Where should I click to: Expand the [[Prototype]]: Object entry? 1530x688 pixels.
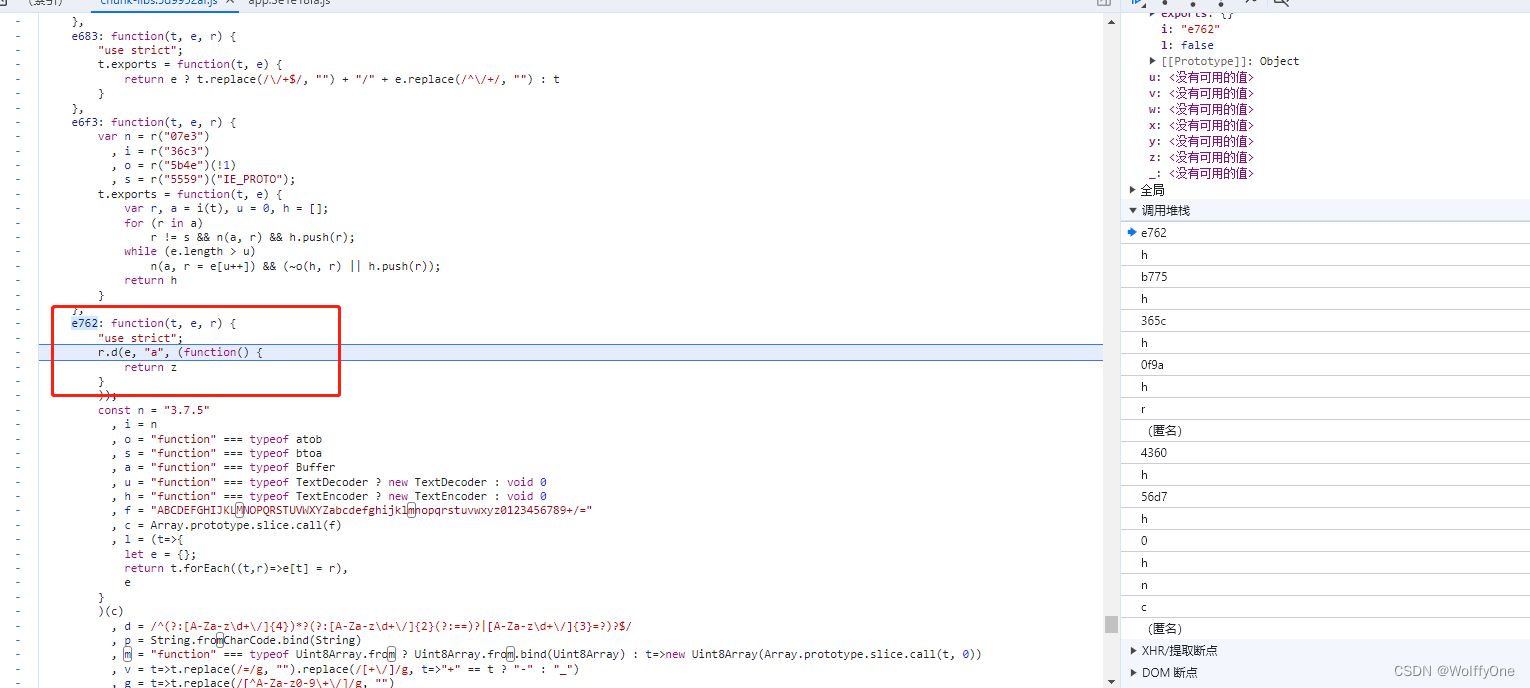[x=1153, y=61]
